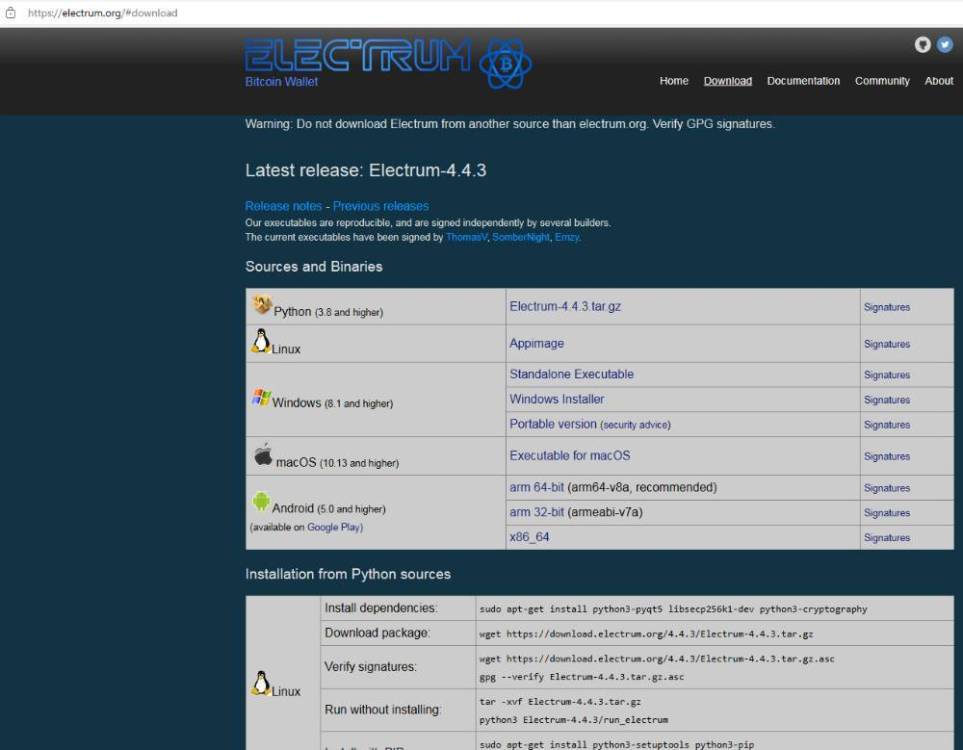
Task: Click the Electrum logo at top
Action: pyautogui.click(x=388, y=63)
